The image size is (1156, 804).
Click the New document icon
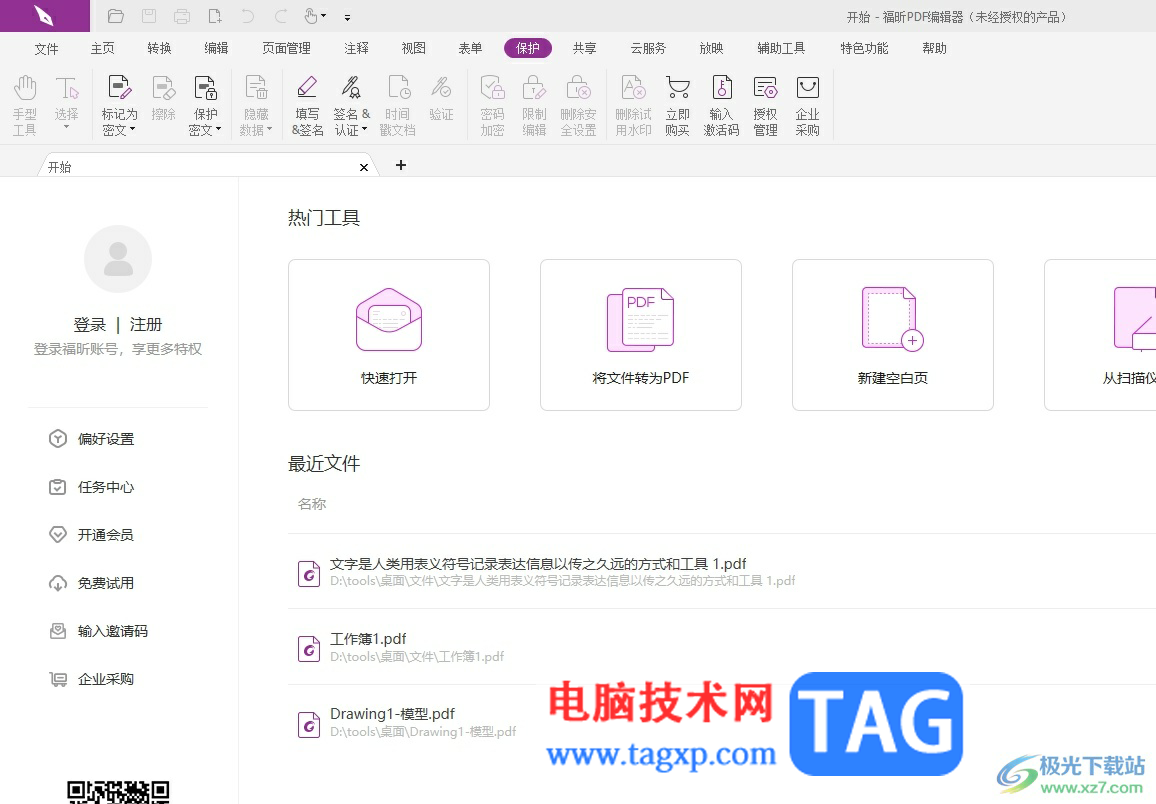215,16
